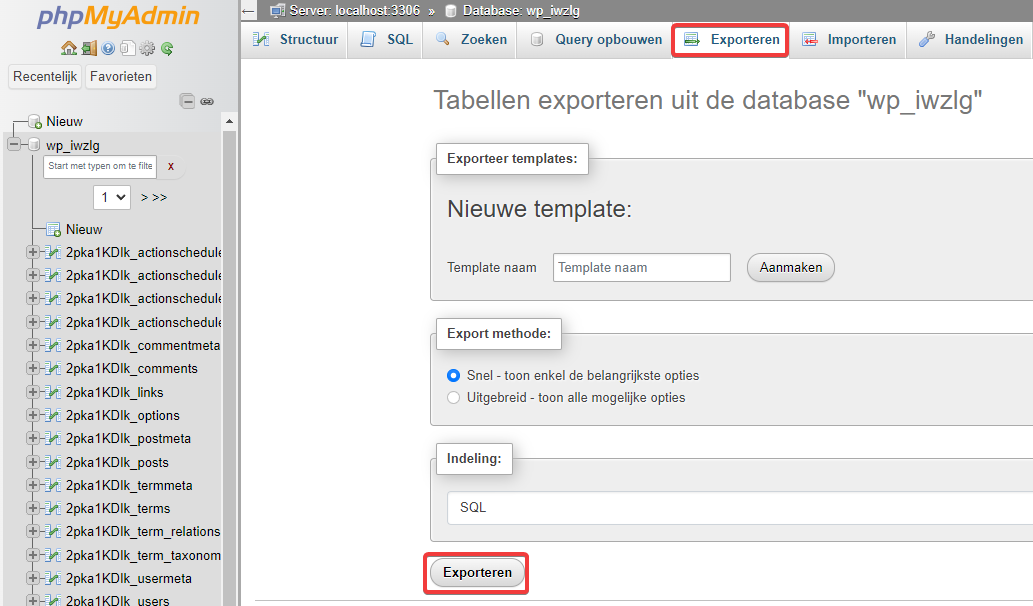1033x606 pixels.
Task: Open the page number dropdown showing 1
Action: [x=111, y=197]
